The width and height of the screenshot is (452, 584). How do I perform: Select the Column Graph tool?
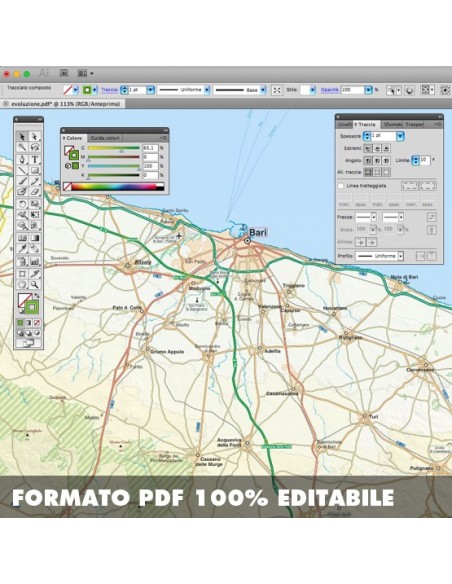click(x=35, y=261)
